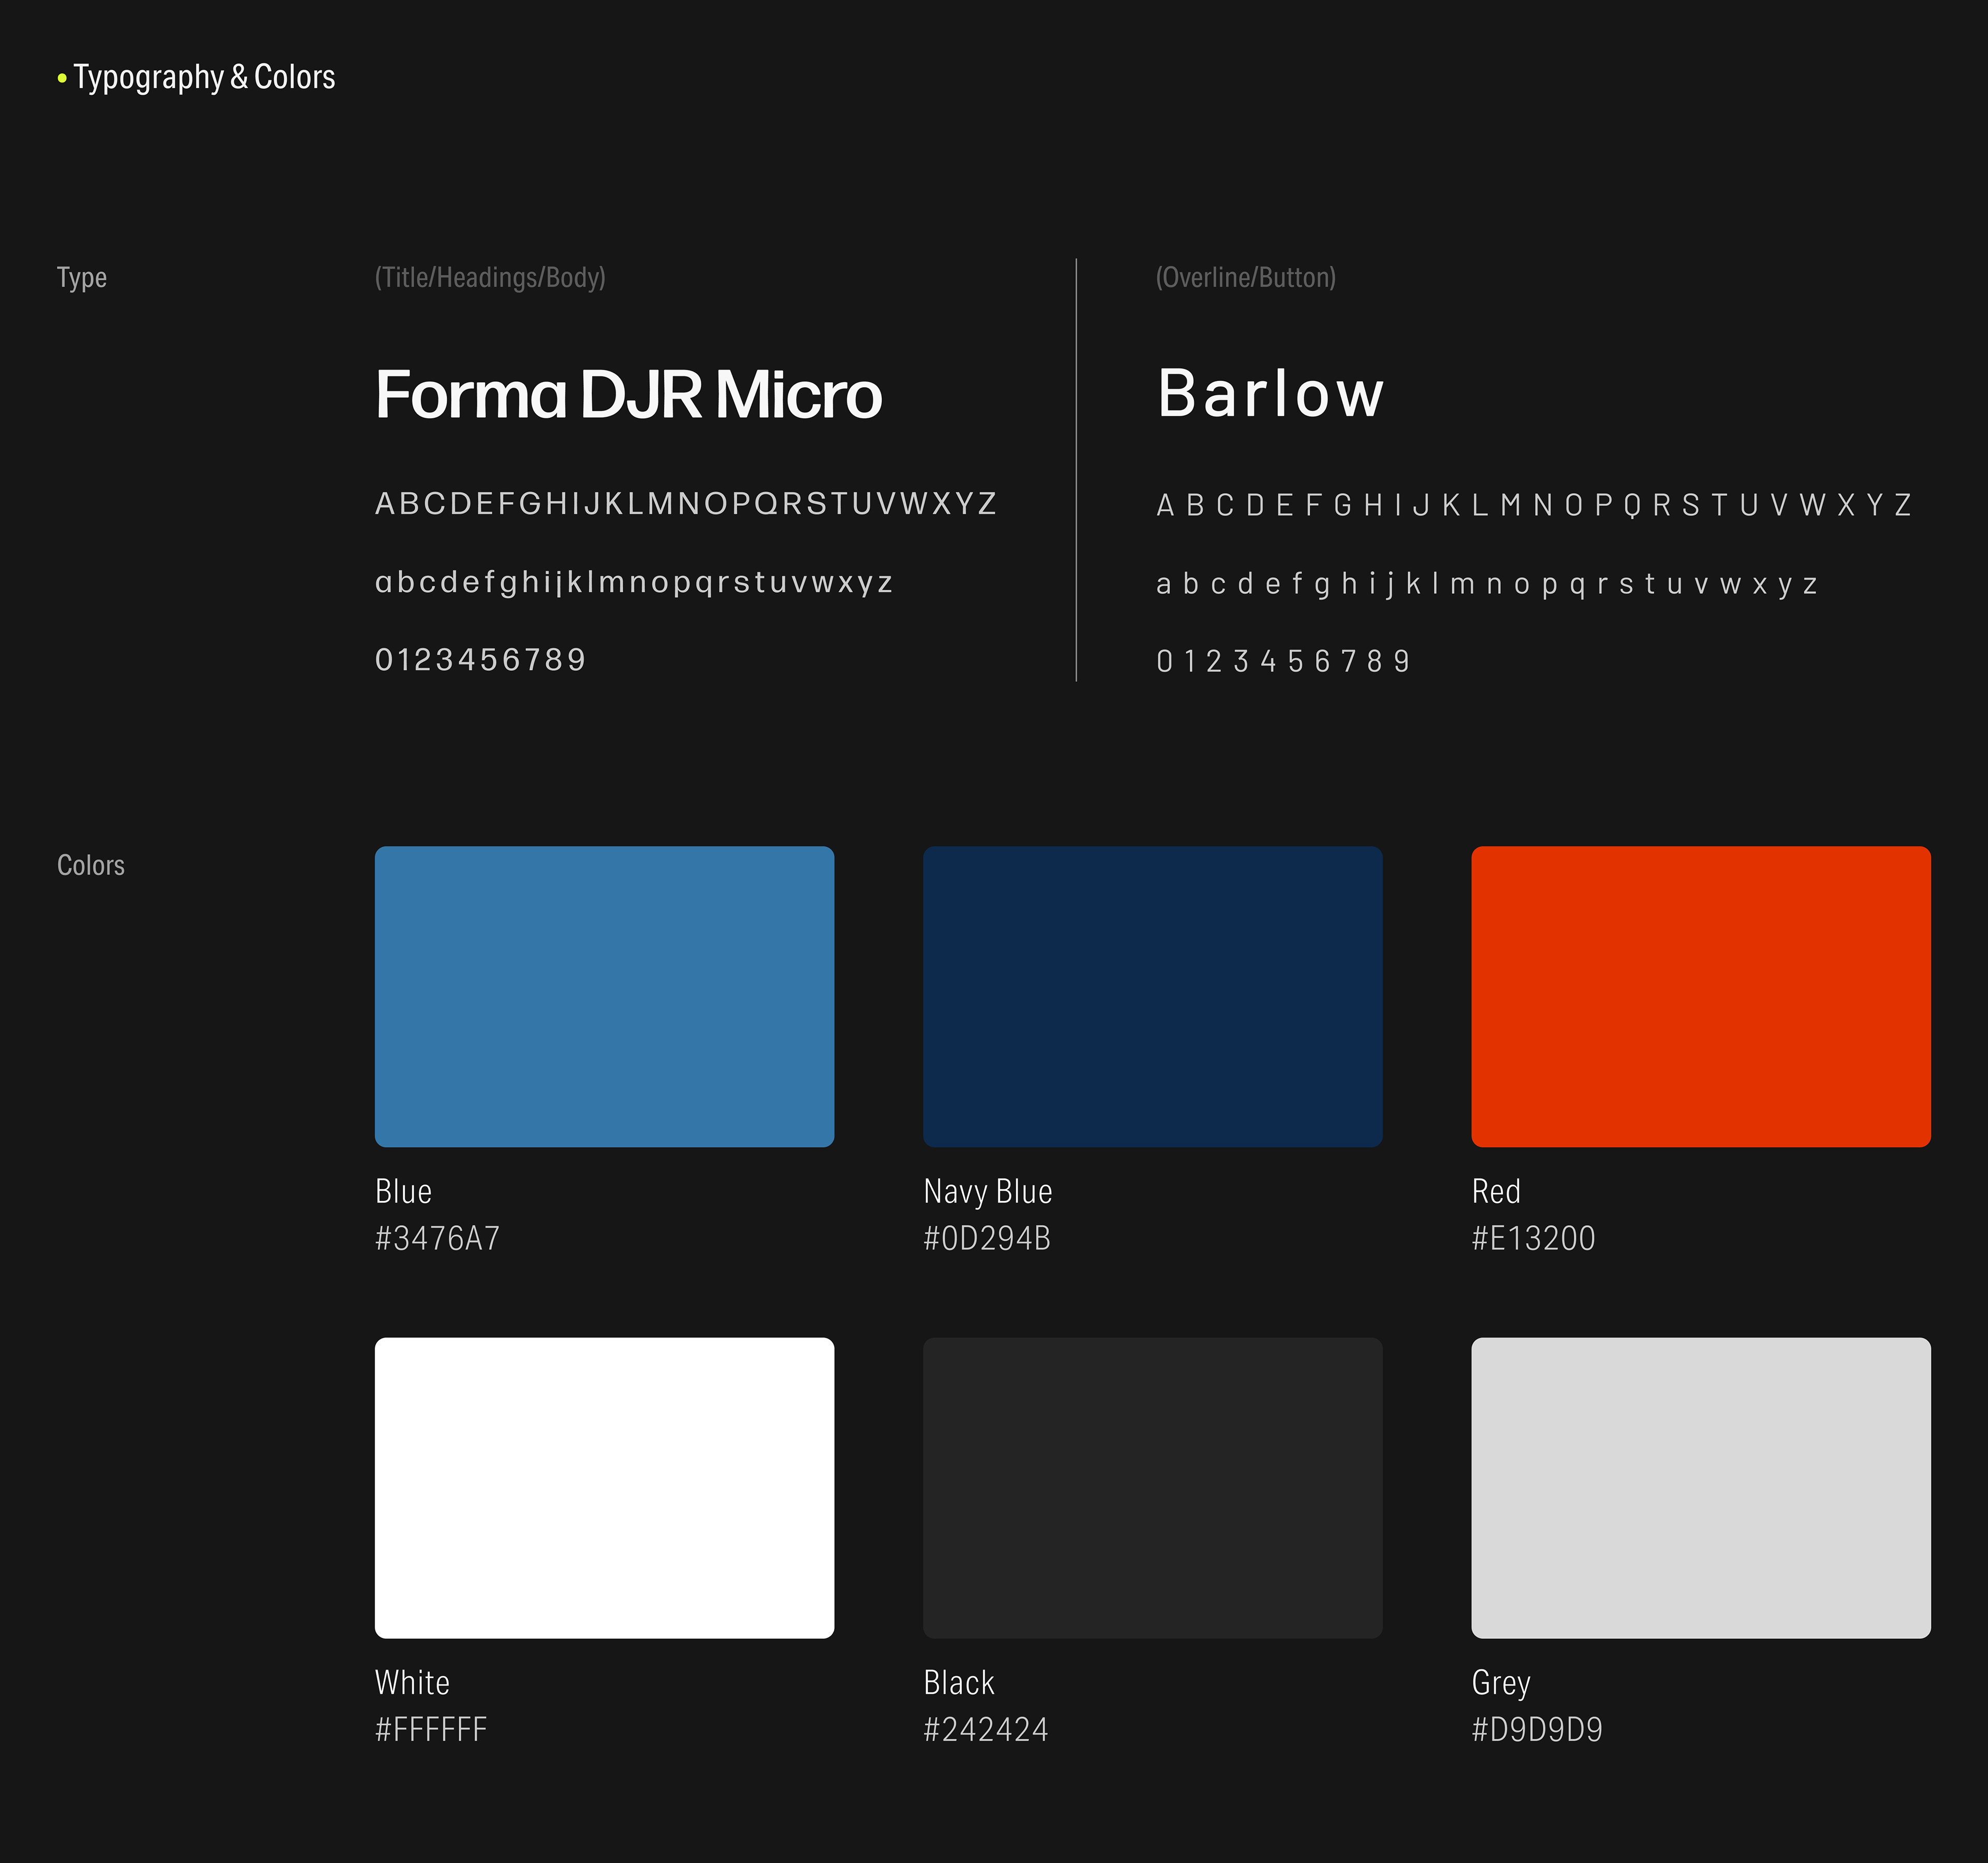This screenshot has width=1988, height=1863.
Task: Click the Black color swatch
Action: click(1152, 1487)
